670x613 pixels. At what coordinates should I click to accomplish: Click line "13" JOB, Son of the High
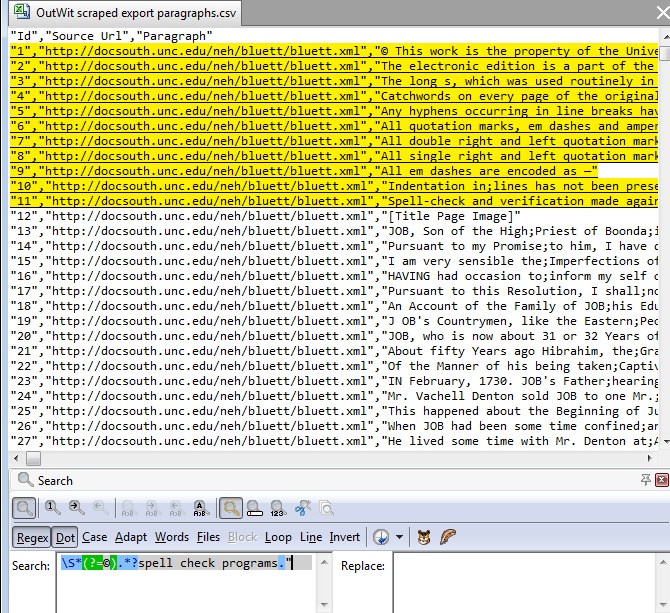pos(334,231)
